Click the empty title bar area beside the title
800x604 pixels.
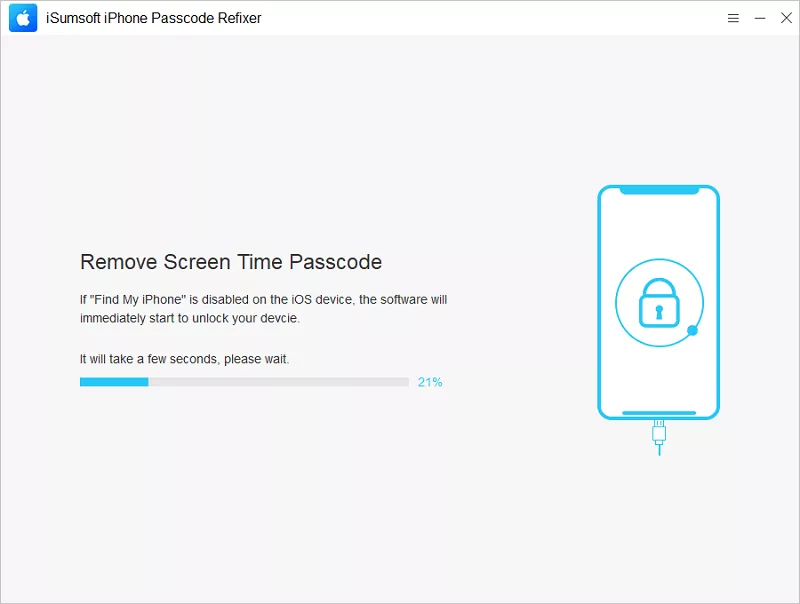click(480, 18)
